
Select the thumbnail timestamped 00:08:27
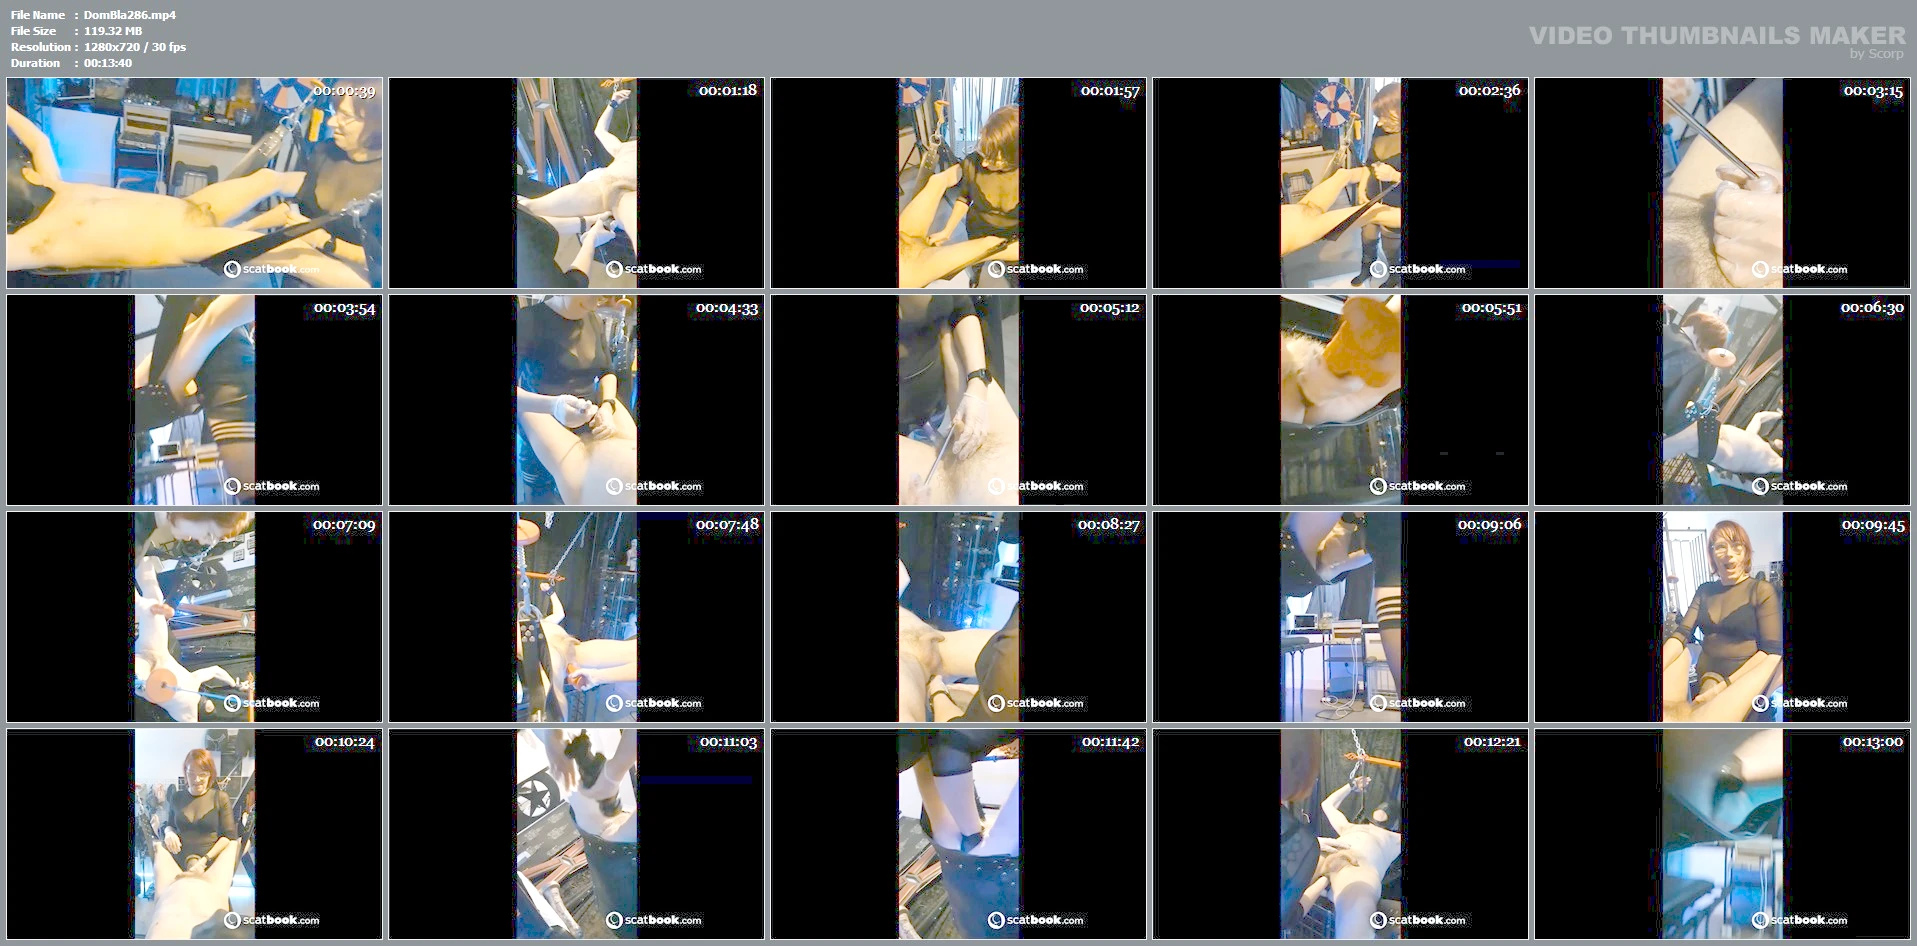click(958, 617)
